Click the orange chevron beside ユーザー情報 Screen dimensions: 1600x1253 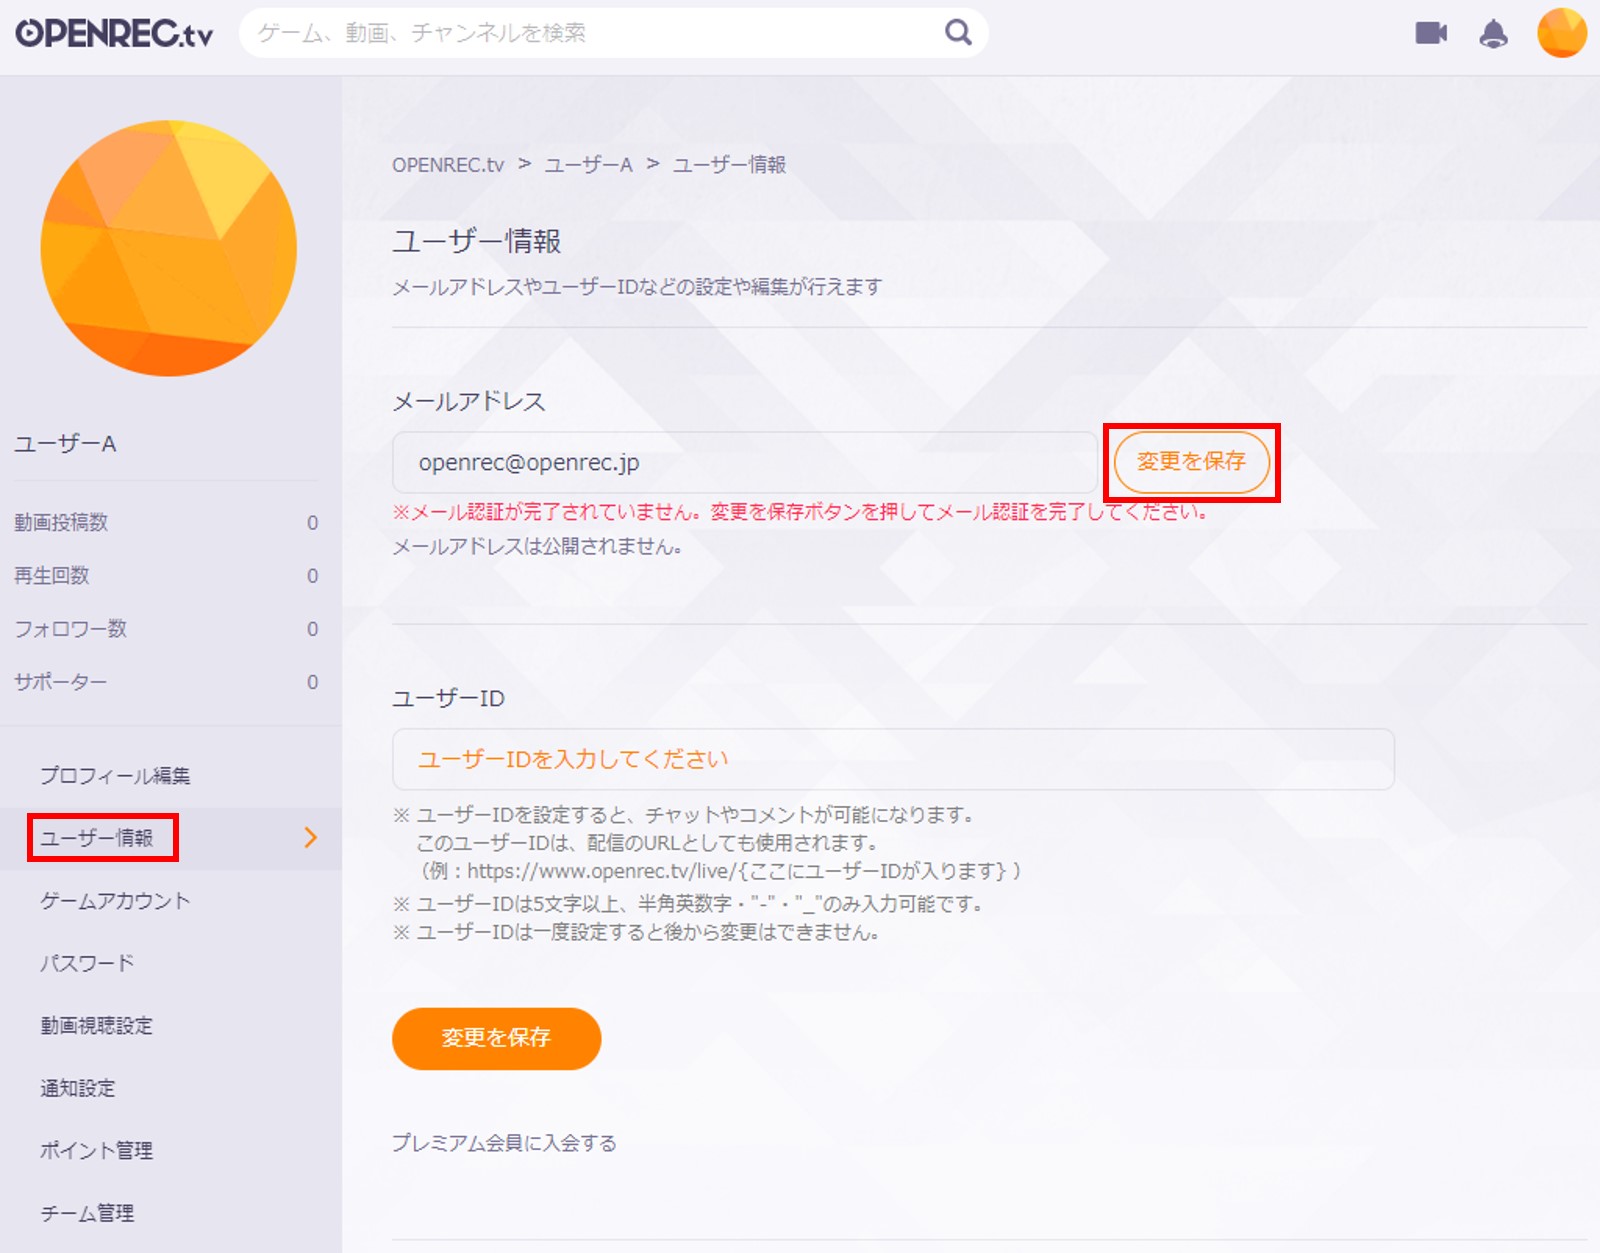[x=310, y=838]
